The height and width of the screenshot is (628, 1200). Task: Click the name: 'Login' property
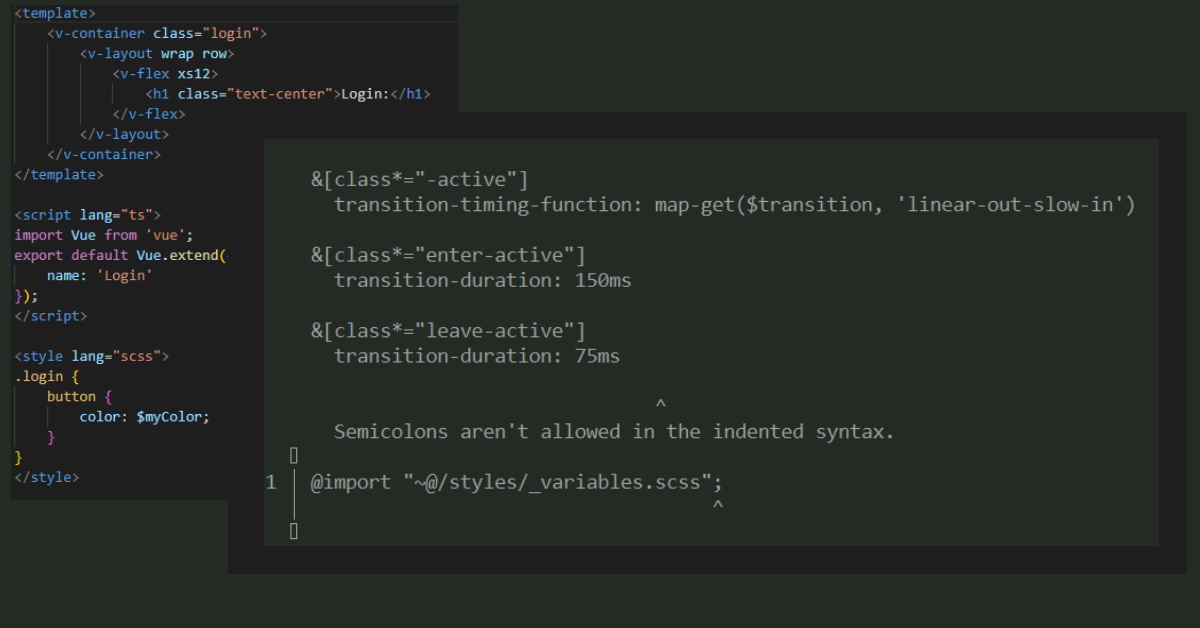pos(99,275)
